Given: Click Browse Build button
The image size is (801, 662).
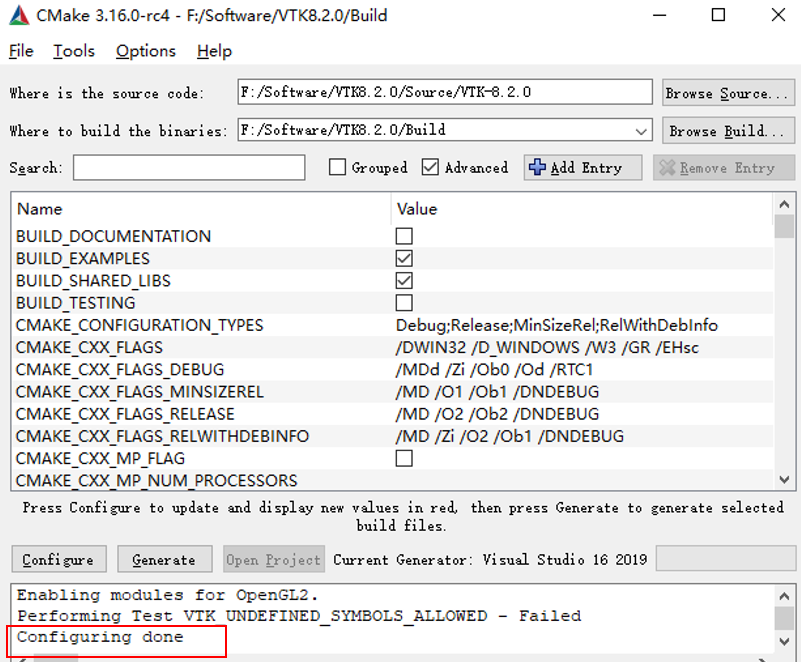Looking at the screenshot, I should click(x=728, y=131).
